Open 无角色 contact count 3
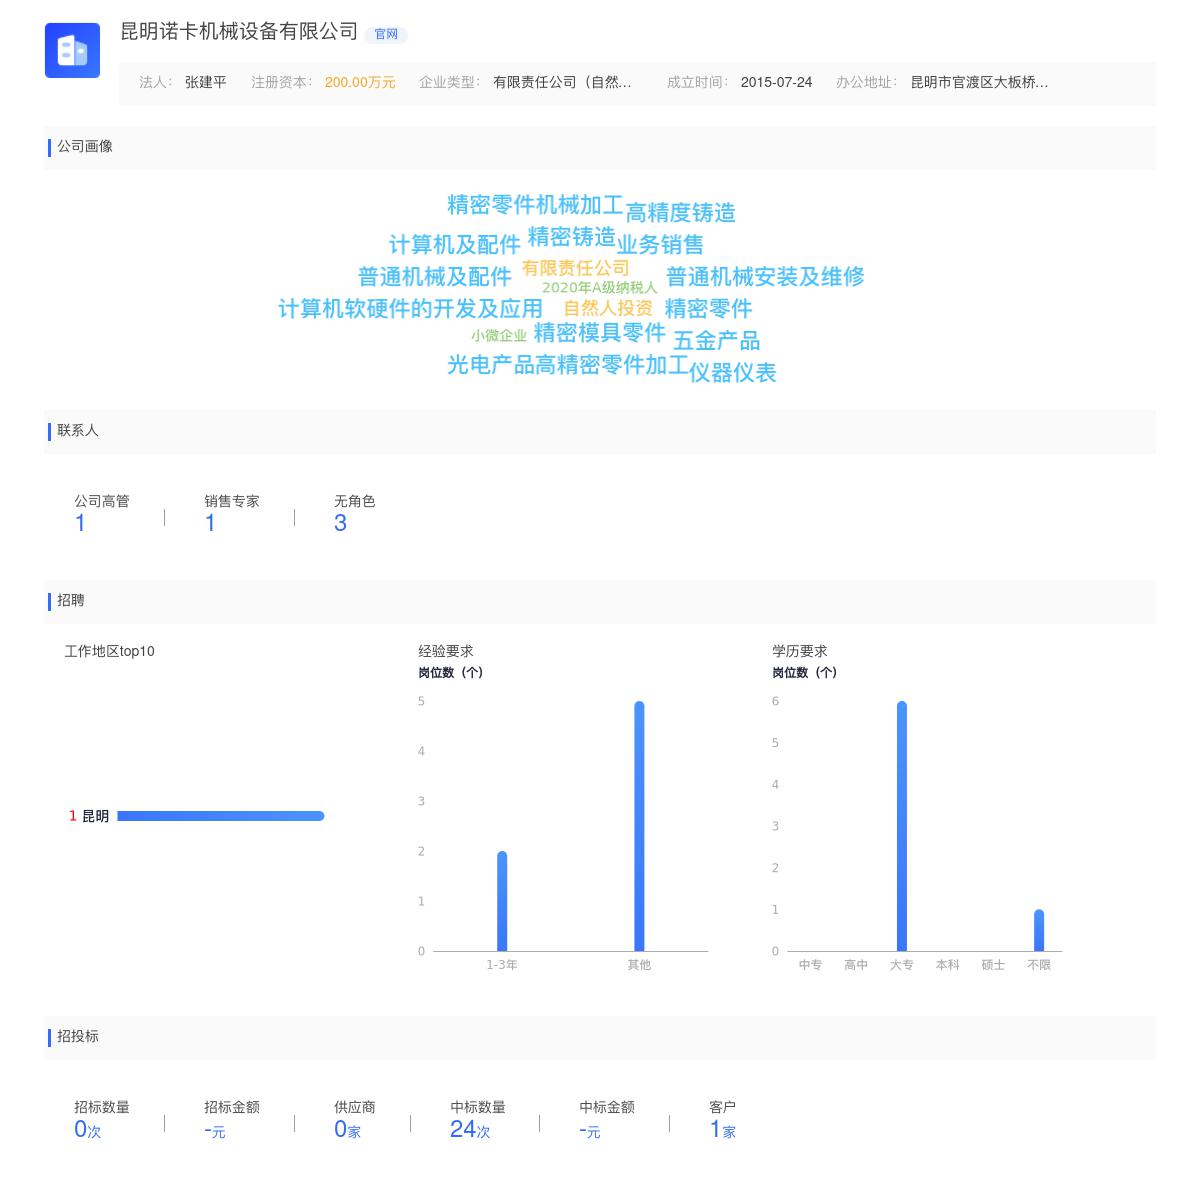 coord(340,523)
